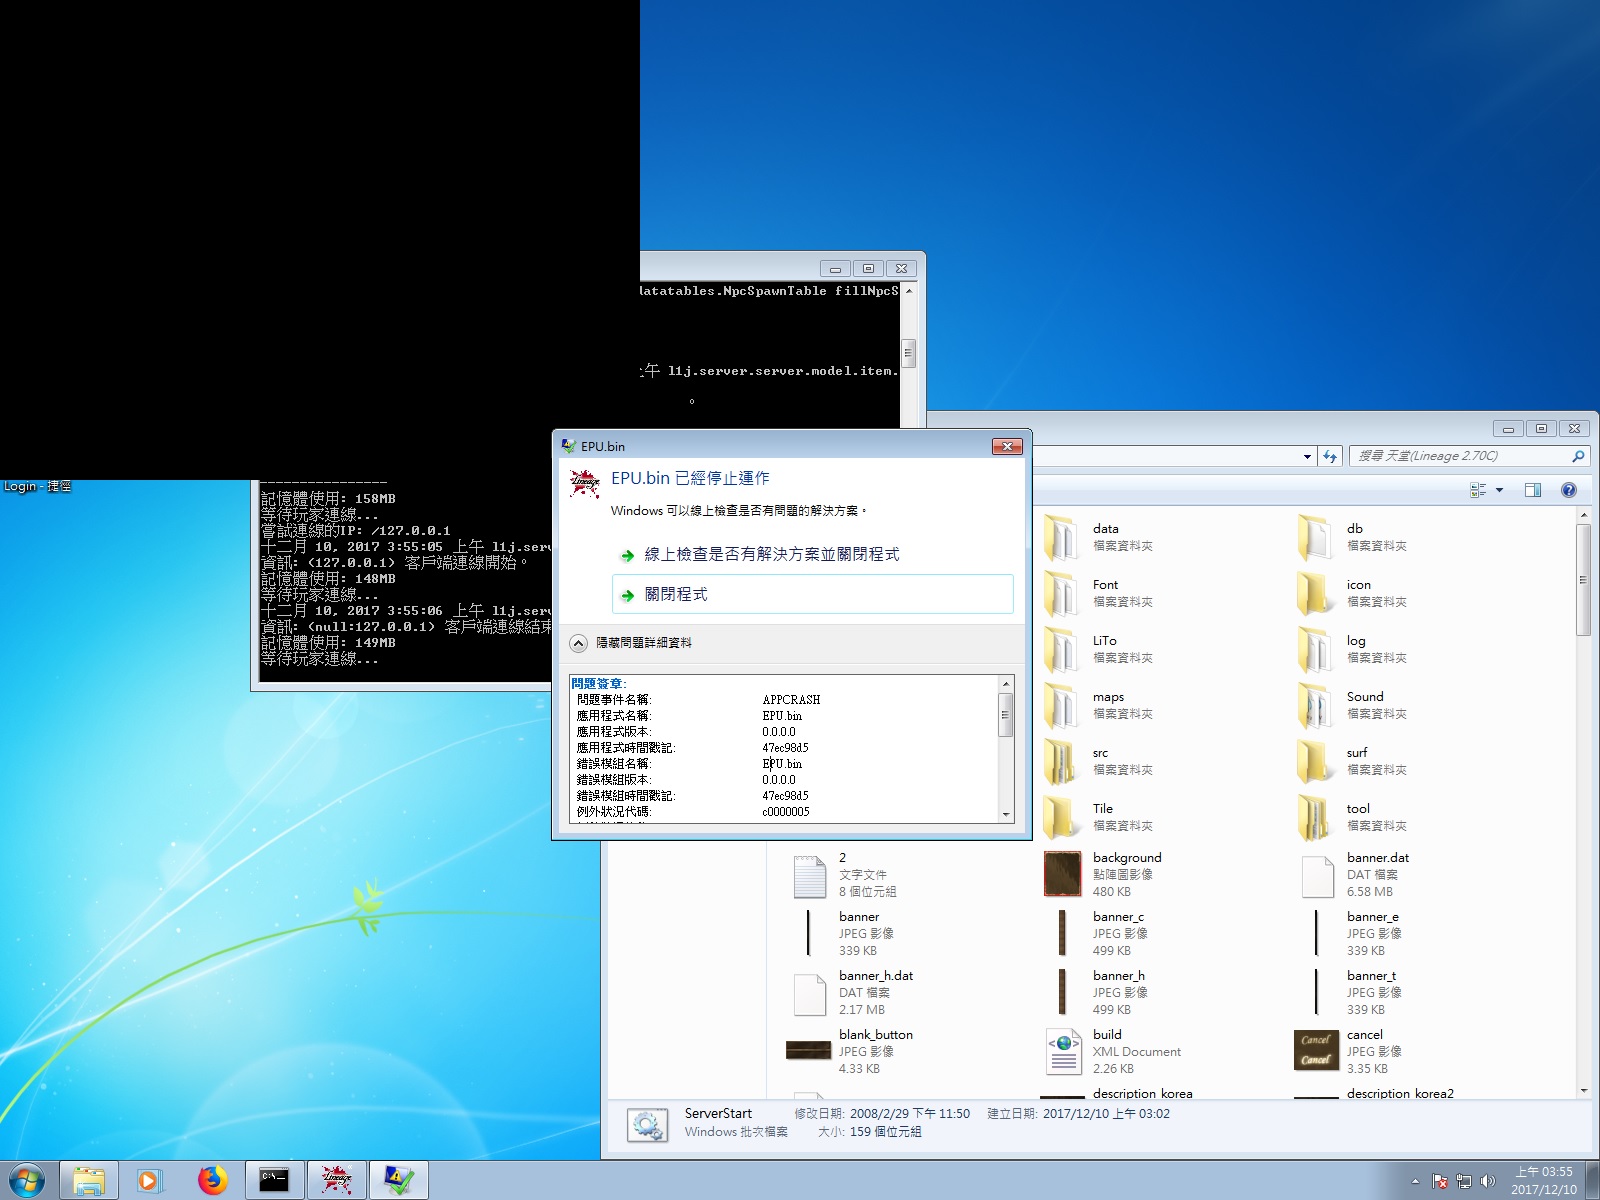Close the EPU.bin crash dialog
The image size is (1600, 1200).
1007,446
